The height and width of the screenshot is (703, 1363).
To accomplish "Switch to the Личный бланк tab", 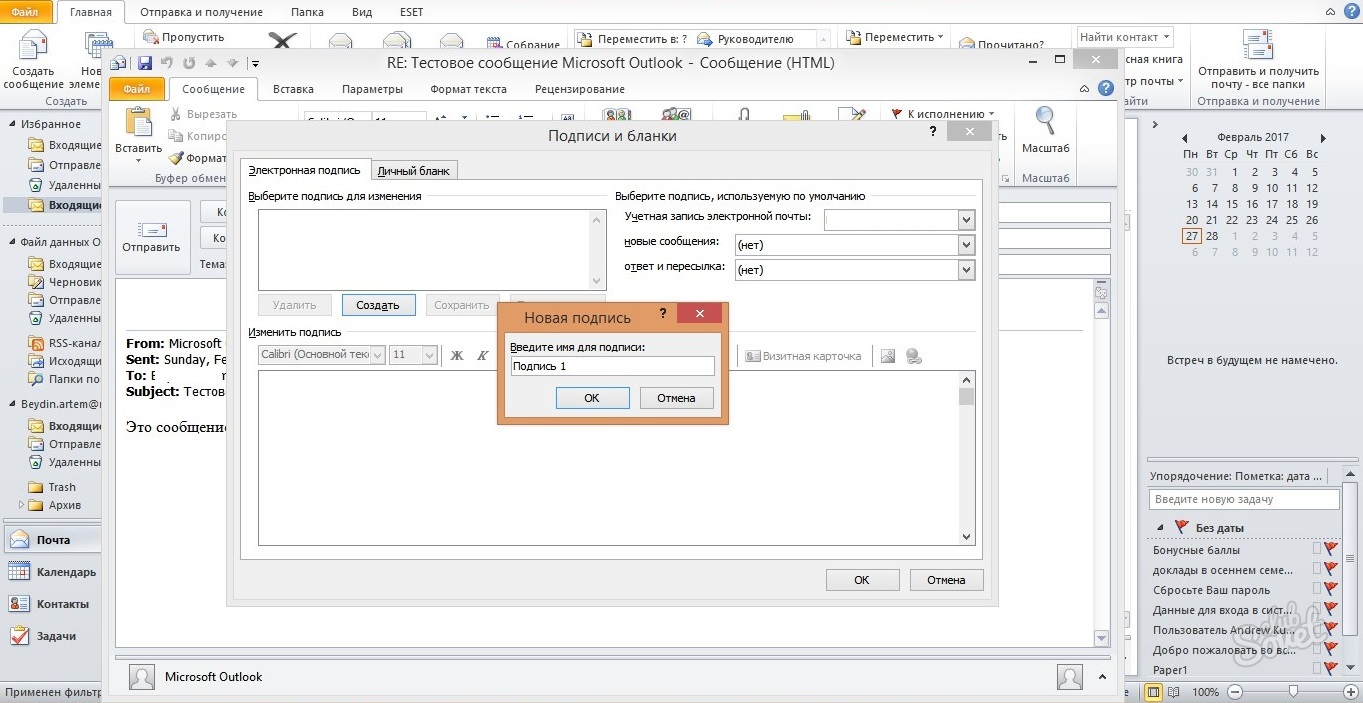I will pyautogui.click(x=414, y=171).
